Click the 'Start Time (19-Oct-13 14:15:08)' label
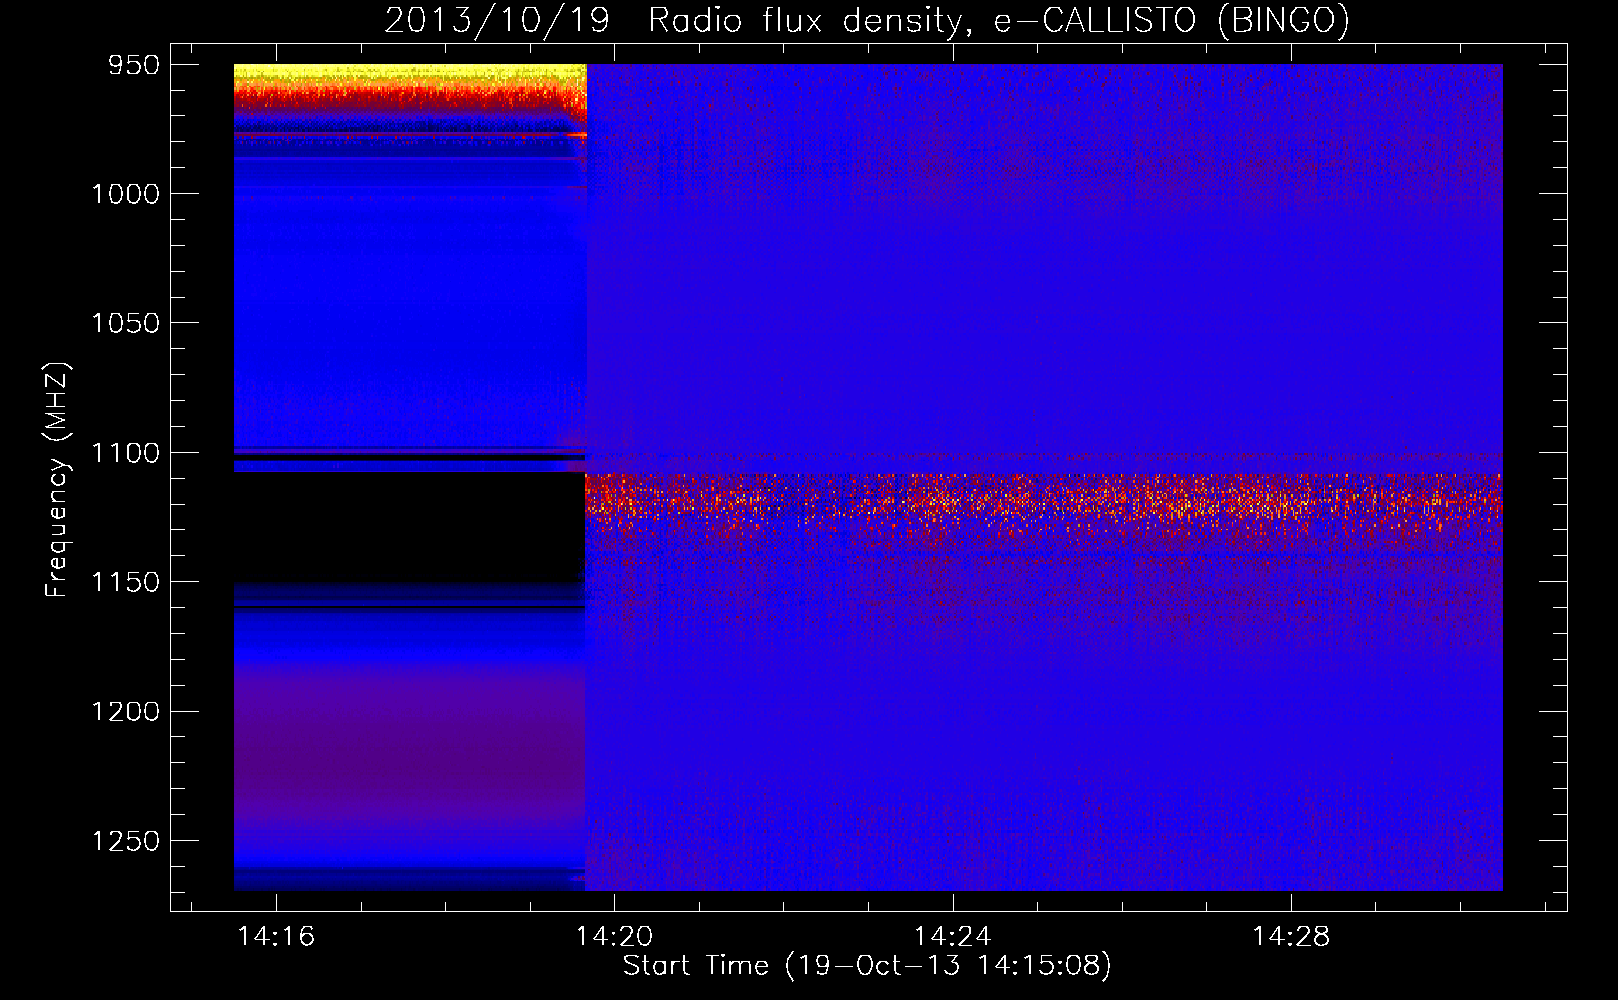The image size is (1618, 1000). coord(867,966)
